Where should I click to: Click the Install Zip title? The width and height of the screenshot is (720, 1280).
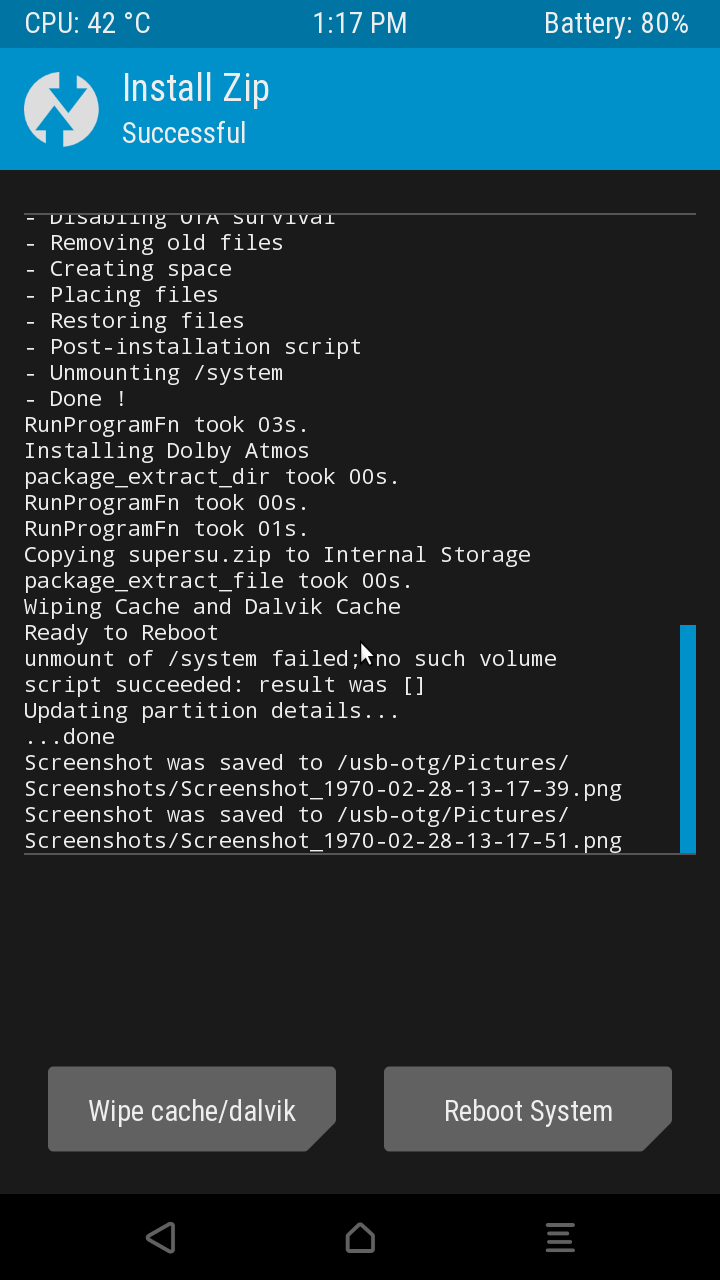tap(196, 88)
